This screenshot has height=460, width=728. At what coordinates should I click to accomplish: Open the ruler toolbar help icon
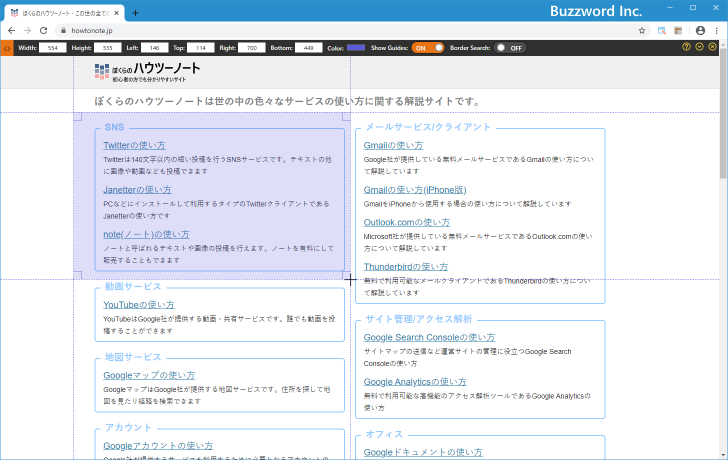[686, 47]
